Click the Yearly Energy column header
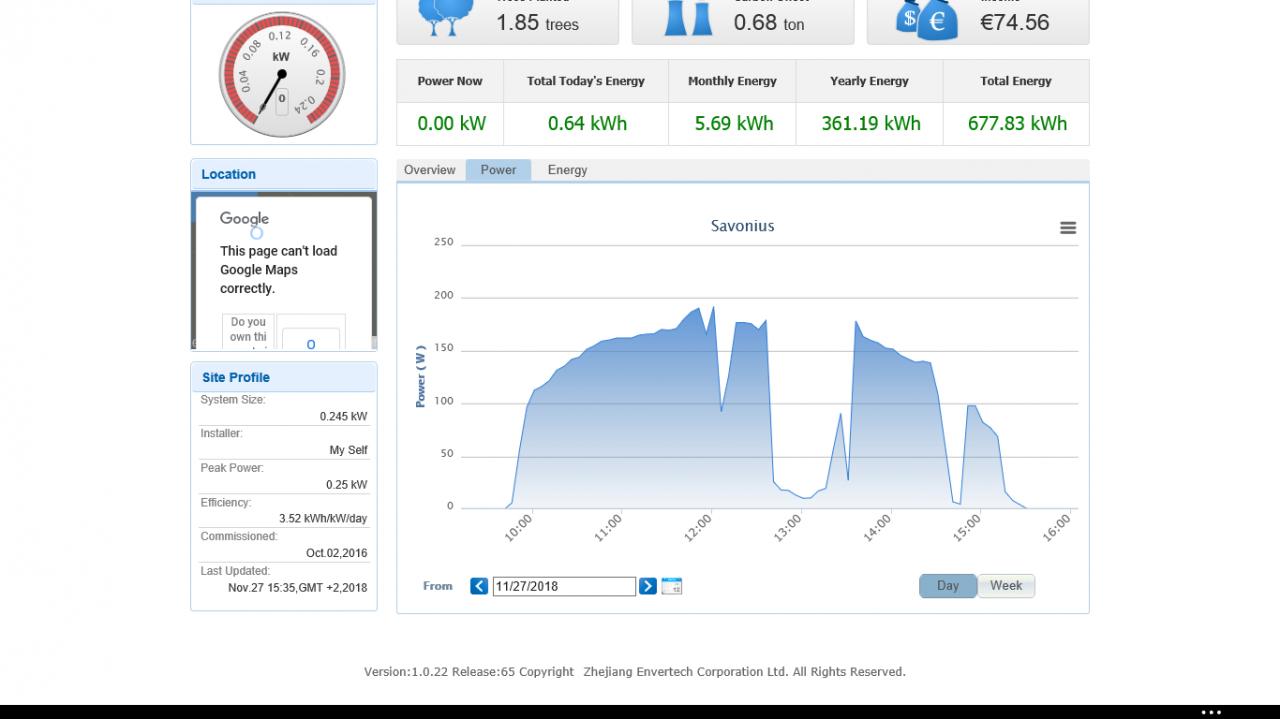The width and height of the screenshot is (1280, 719). [x=869, y=81]
